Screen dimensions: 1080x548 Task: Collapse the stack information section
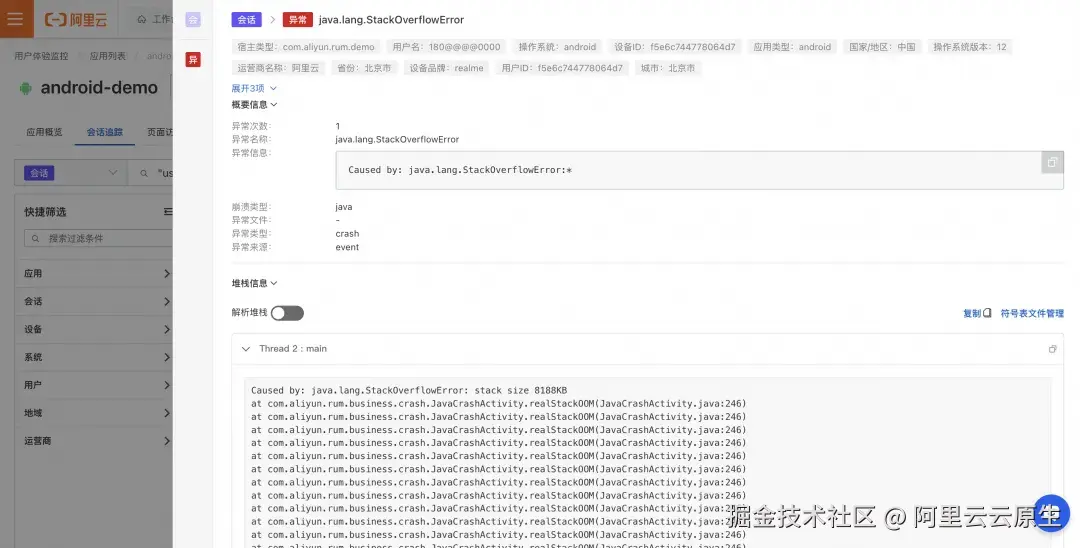254,283
